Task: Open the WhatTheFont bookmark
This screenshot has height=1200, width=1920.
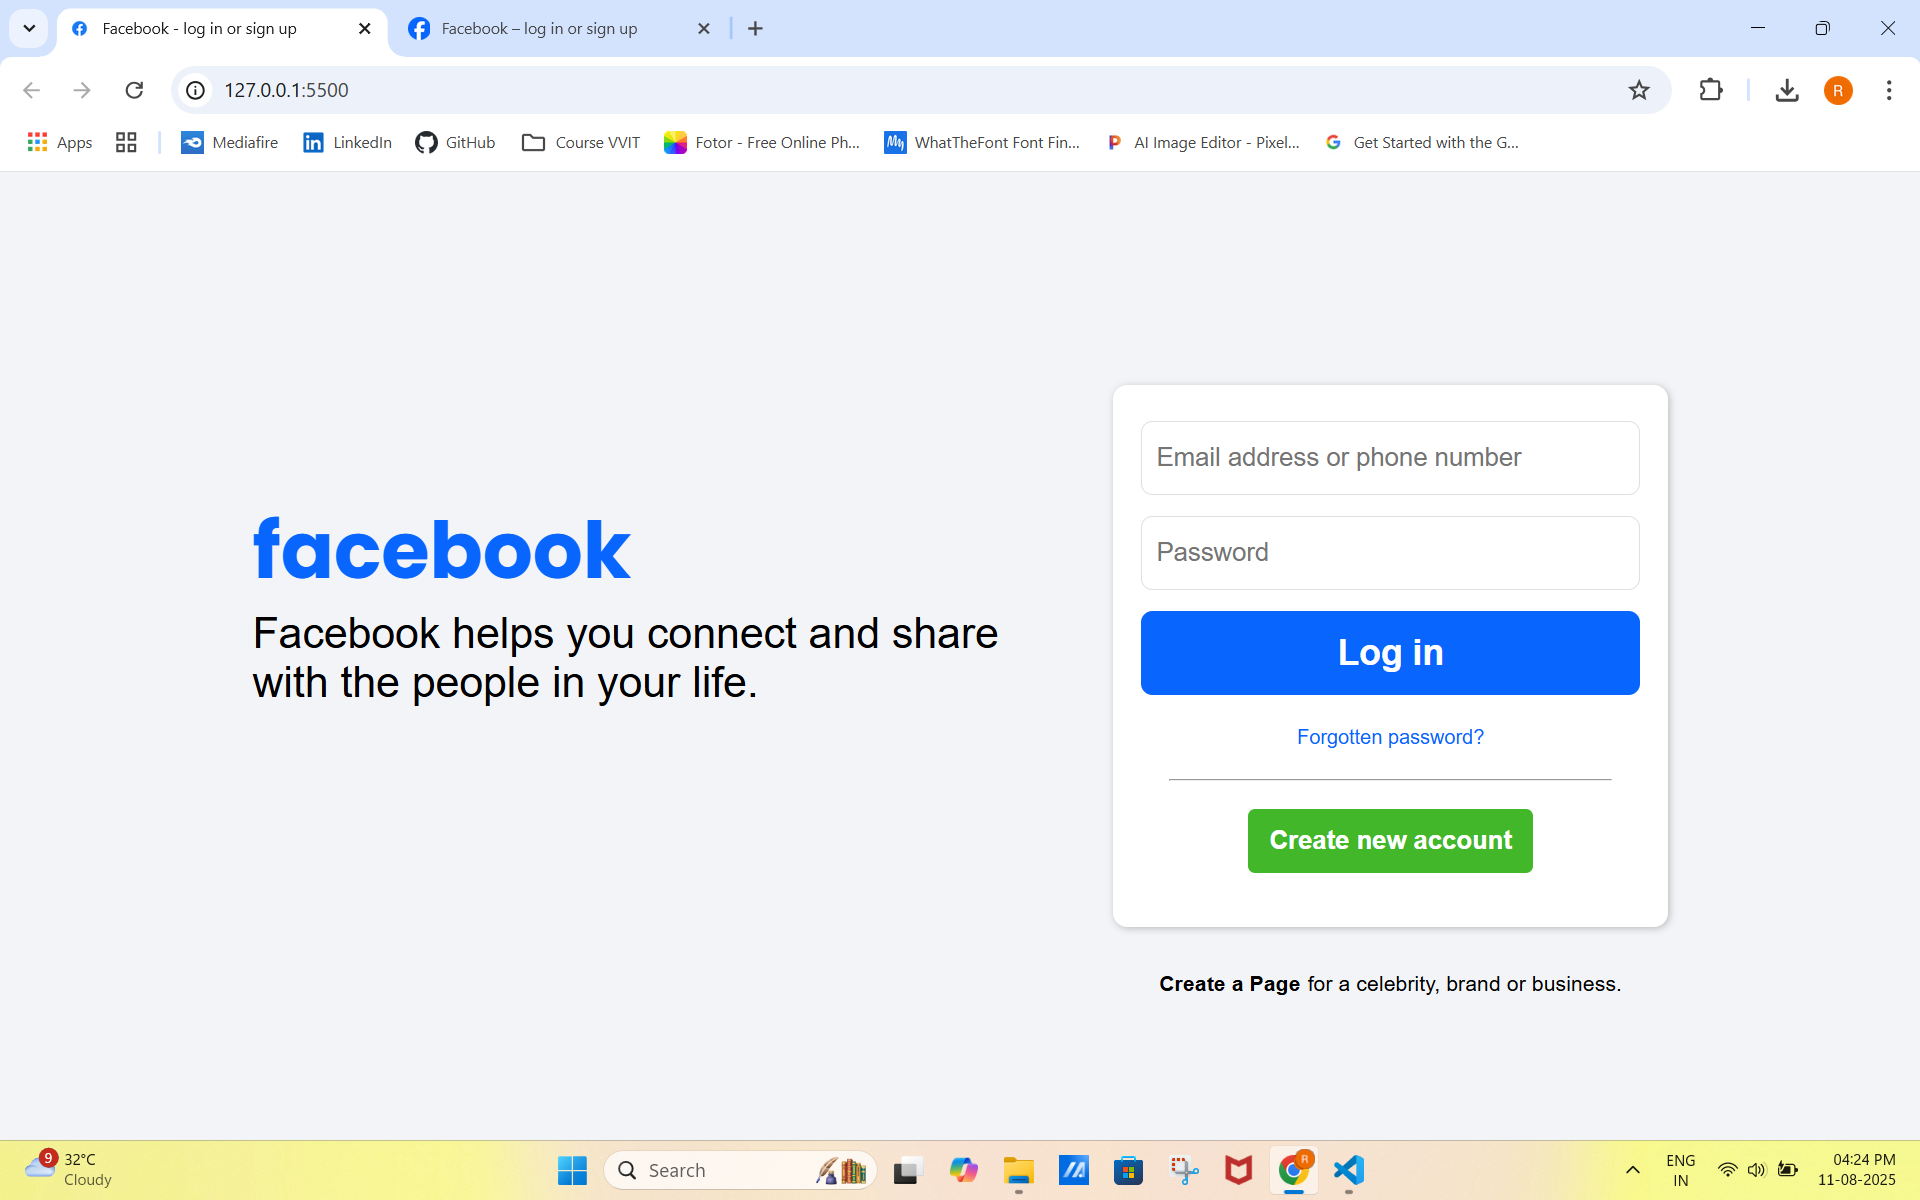Action: [x=982, y=142]
